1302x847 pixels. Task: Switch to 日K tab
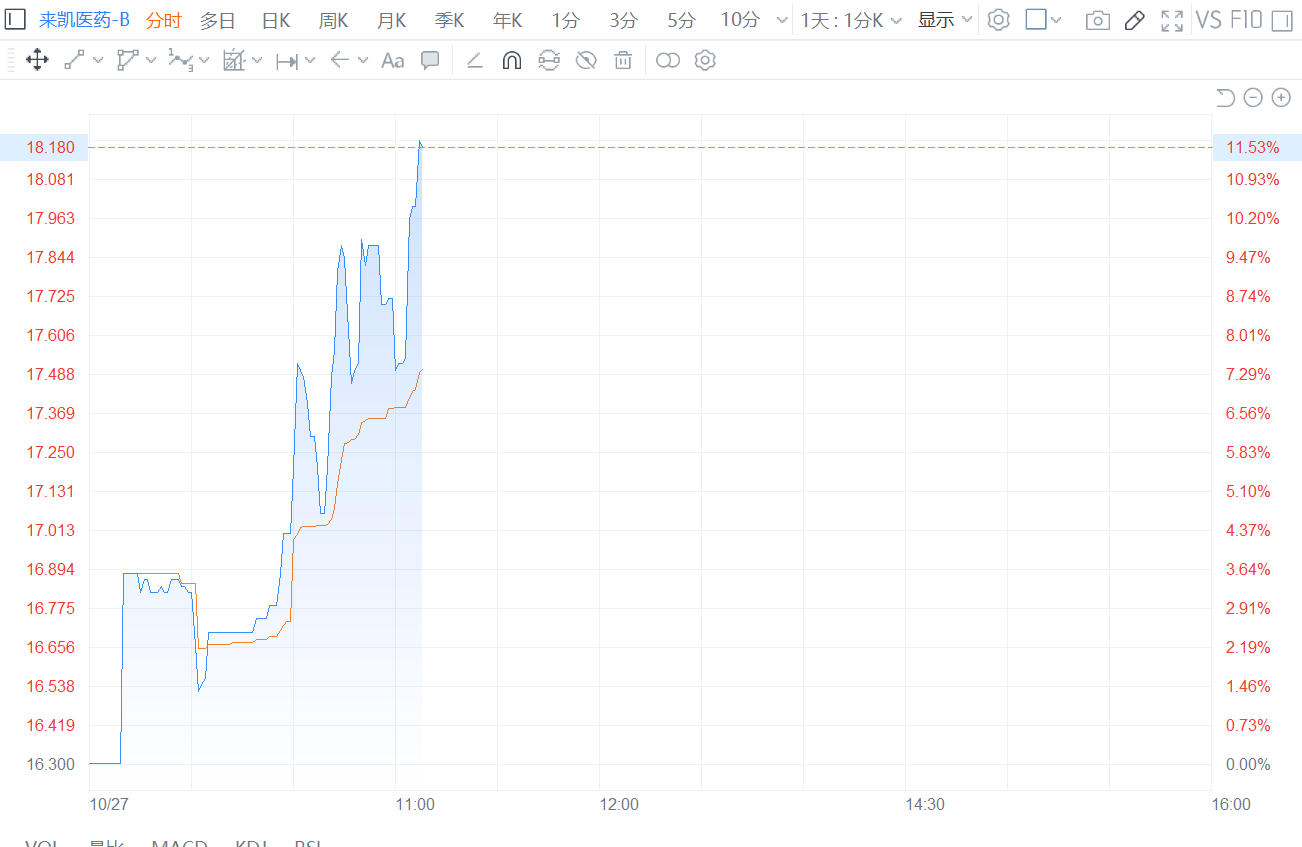click(276, 20)
